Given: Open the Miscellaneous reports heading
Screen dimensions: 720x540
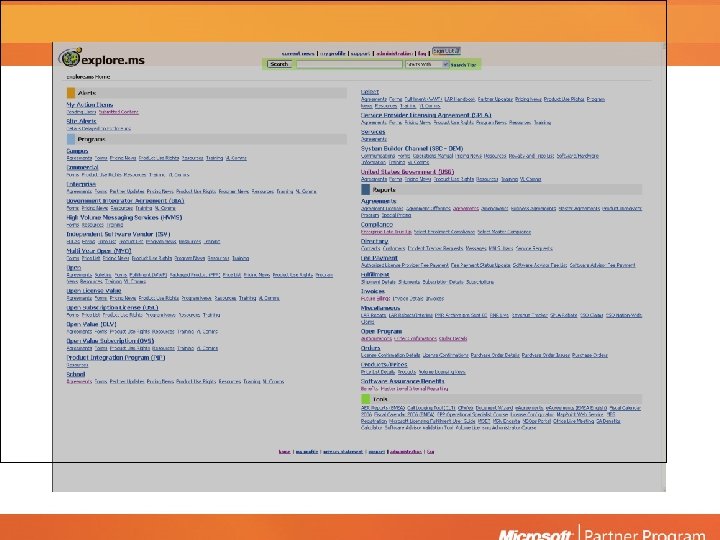Looking at the screenshot, I should (x=380, y=308).
